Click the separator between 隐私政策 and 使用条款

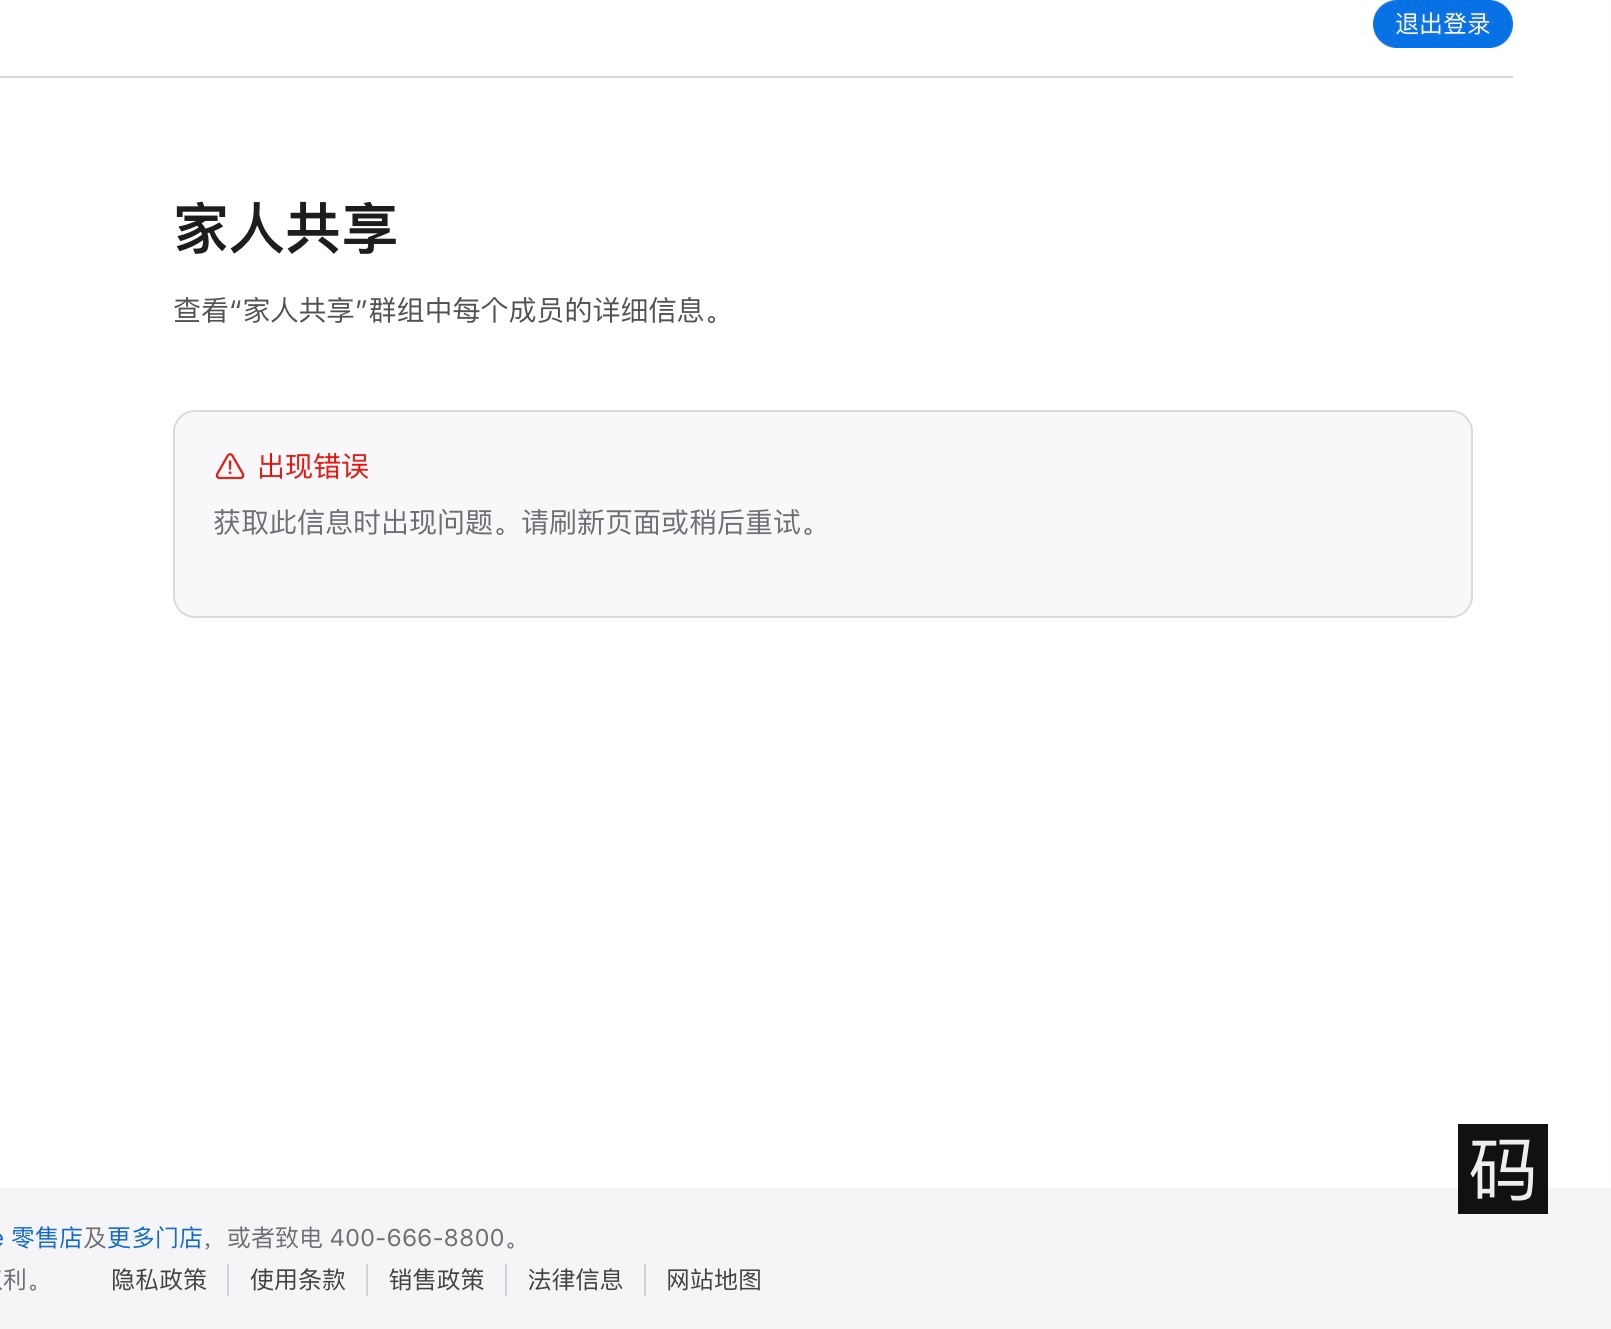click(x=228, y=1280)
